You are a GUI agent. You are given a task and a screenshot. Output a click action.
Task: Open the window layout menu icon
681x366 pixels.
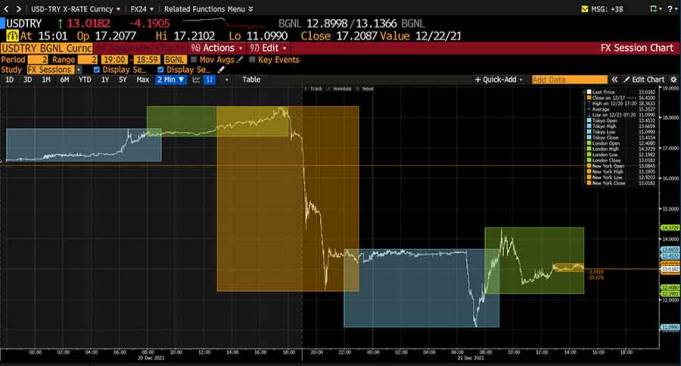pyautogui.click(x=655, y=9)
